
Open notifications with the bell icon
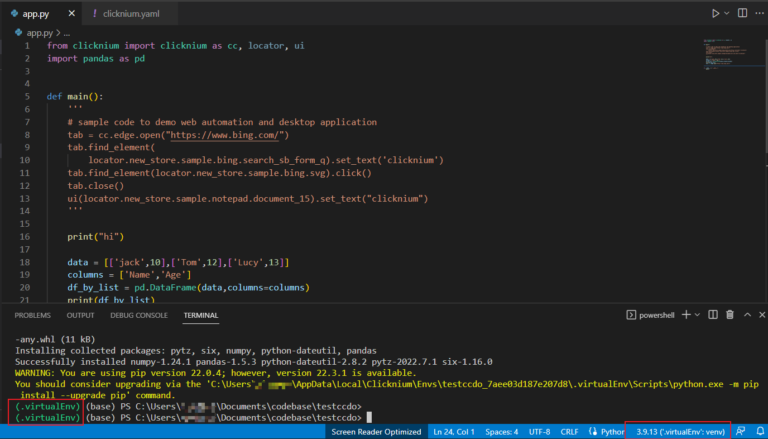pos(758,432)
